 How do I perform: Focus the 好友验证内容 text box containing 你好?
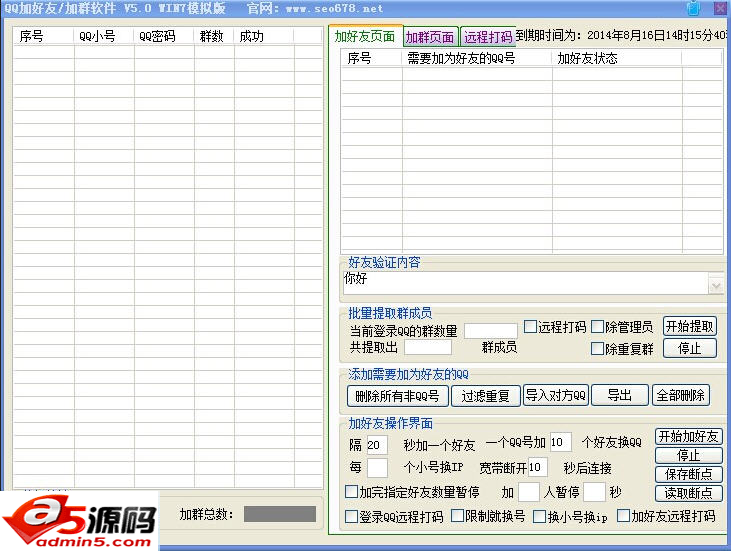pos(526,283)
